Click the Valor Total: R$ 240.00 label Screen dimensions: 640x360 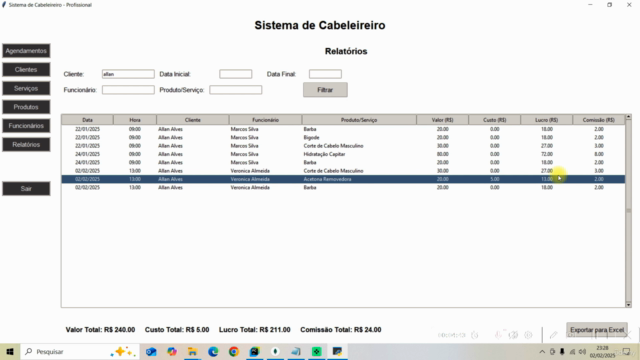coord(100,330)
